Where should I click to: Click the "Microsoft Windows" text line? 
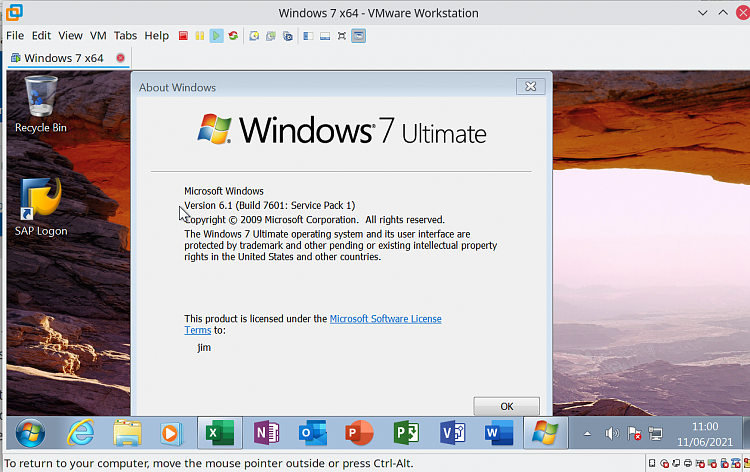(x=224, y=191)
